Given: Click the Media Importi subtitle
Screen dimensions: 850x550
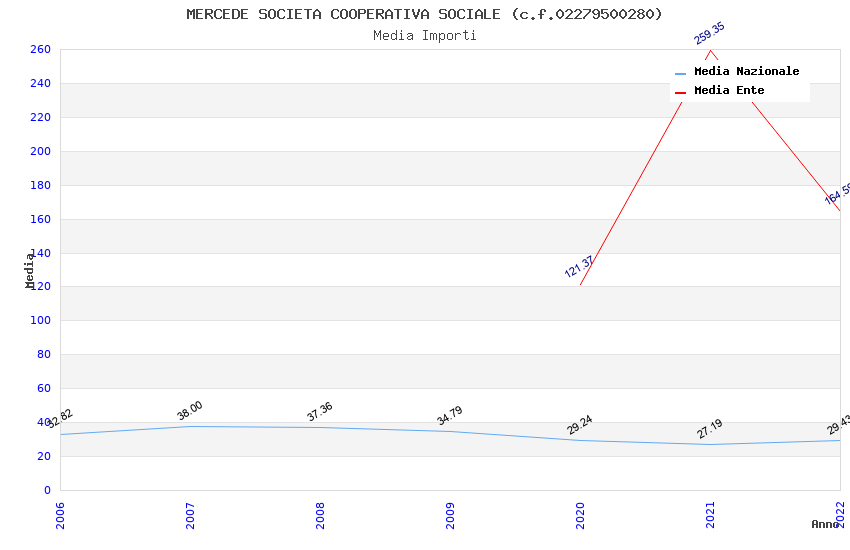Looking at the screenshot, I should [x=424, y=36].
